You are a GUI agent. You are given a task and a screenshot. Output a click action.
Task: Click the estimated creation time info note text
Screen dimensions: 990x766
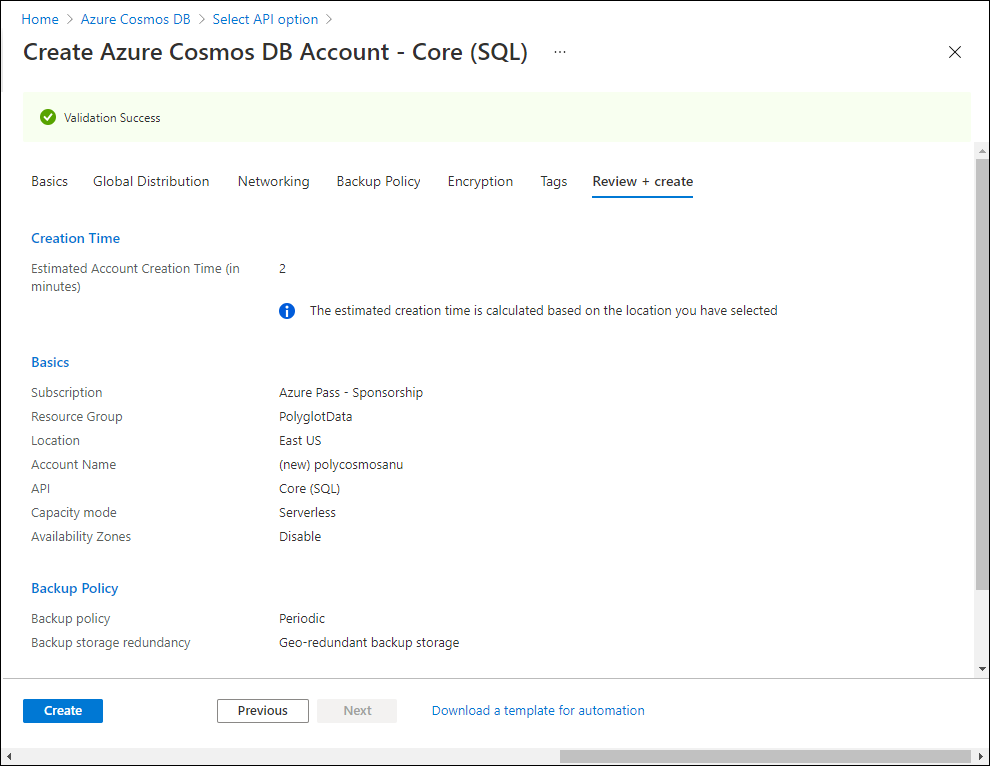pyautogui.click(x=544, y=311)
